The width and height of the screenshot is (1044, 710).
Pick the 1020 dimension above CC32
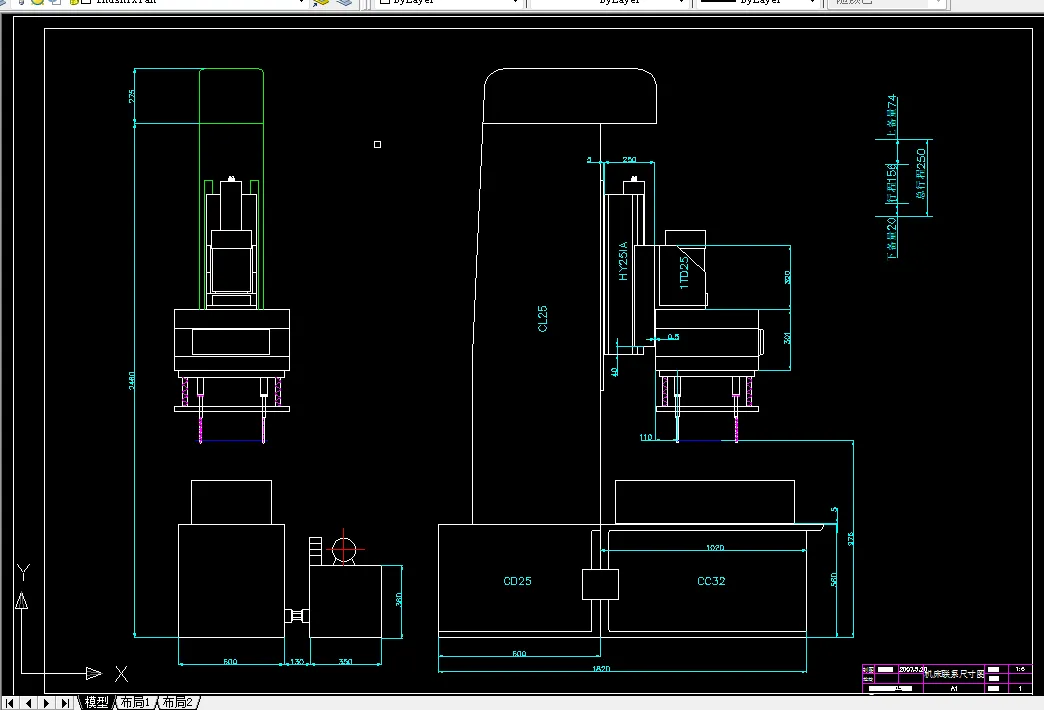click(x=715, y=547)
